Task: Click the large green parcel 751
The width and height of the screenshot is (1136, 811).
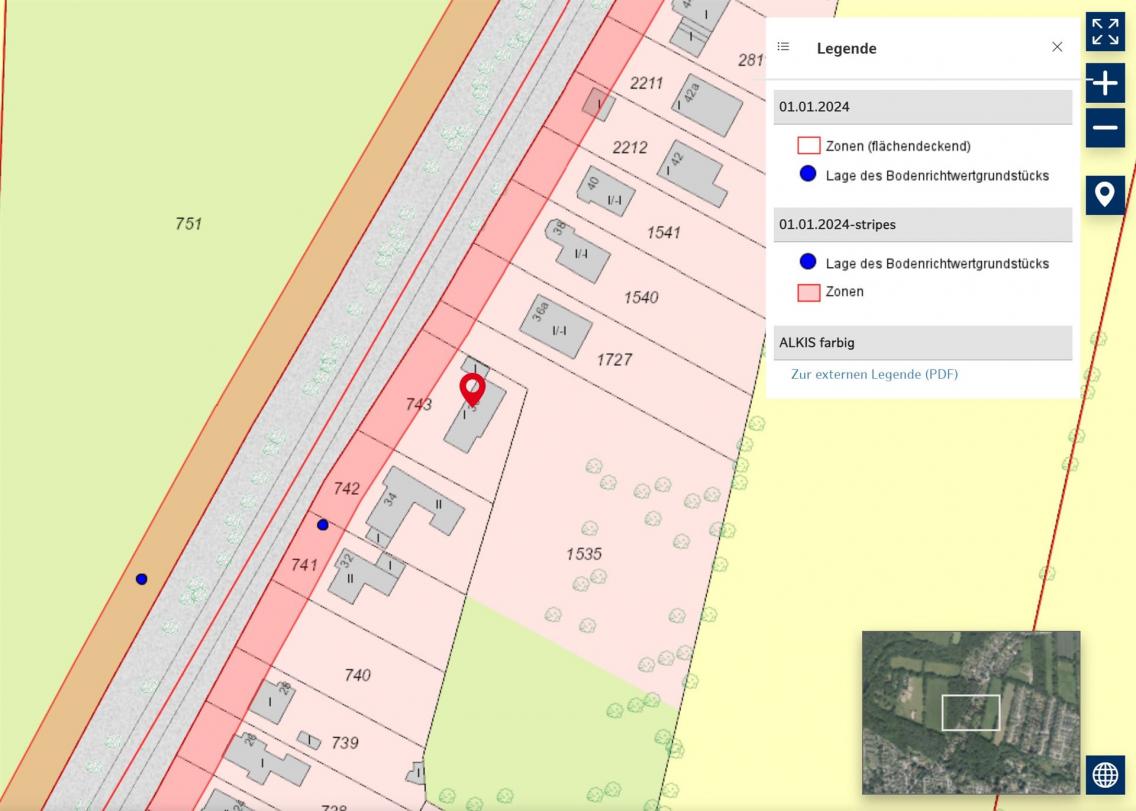Action: click(188, 224)
